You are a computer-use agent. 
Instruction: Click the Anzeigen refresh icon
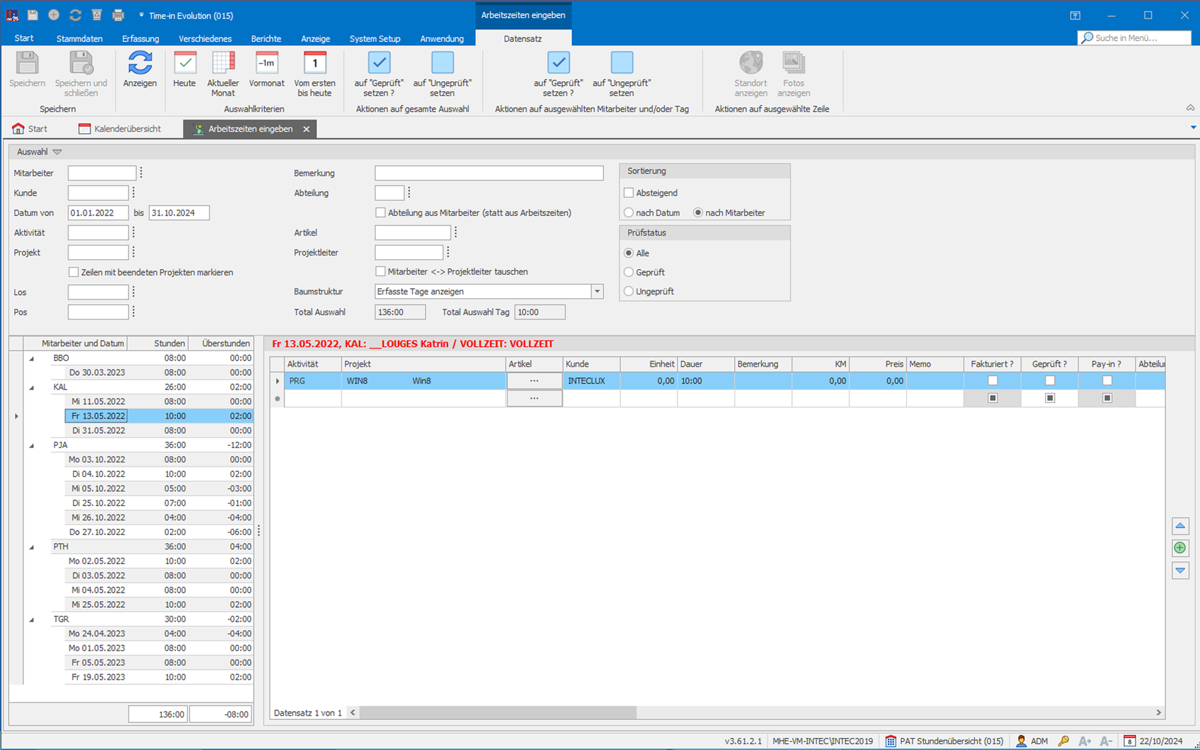coord(140,65)
